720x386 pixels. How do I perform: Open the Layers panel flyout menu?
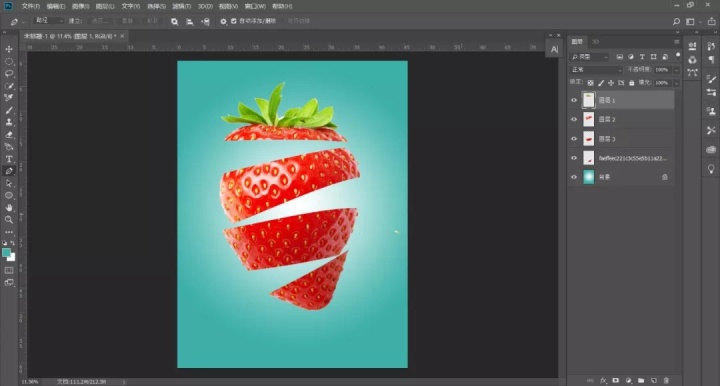pyautogui.click(x=676, y=42)
